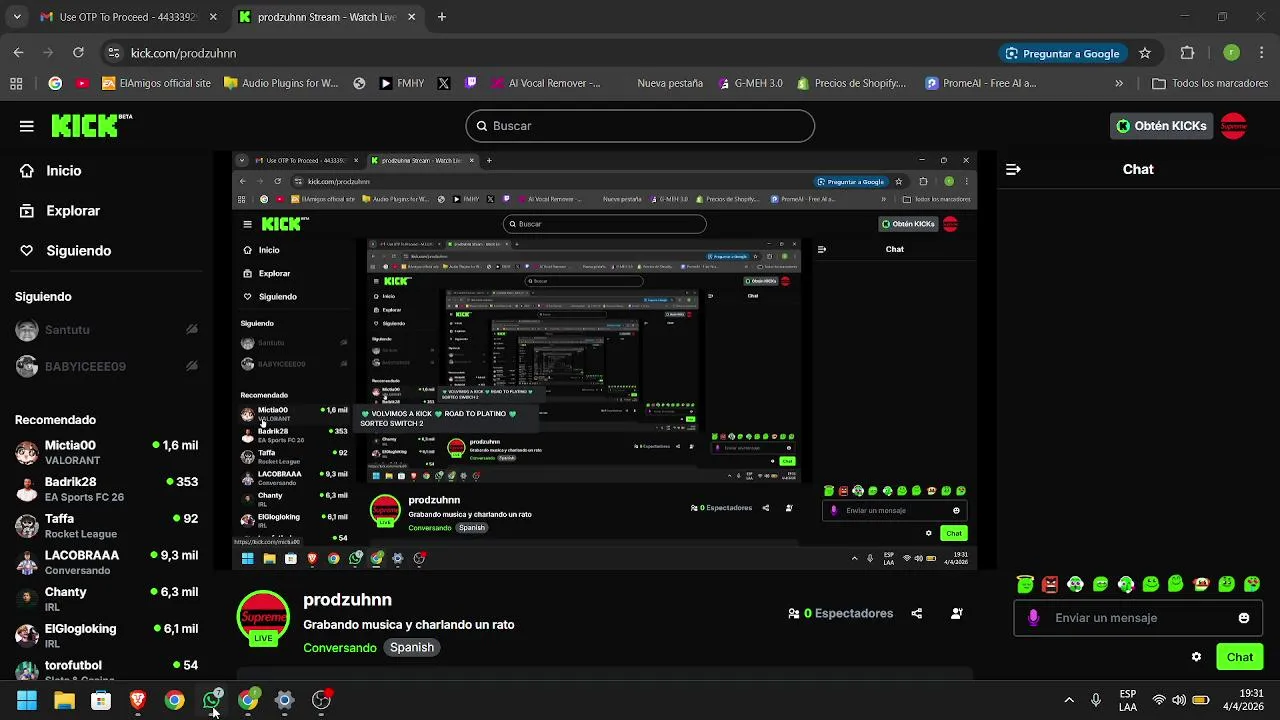Open followed channel BABYICEEE09
This screenshot has width=1280, height=720.
click(x=85, y=367)
